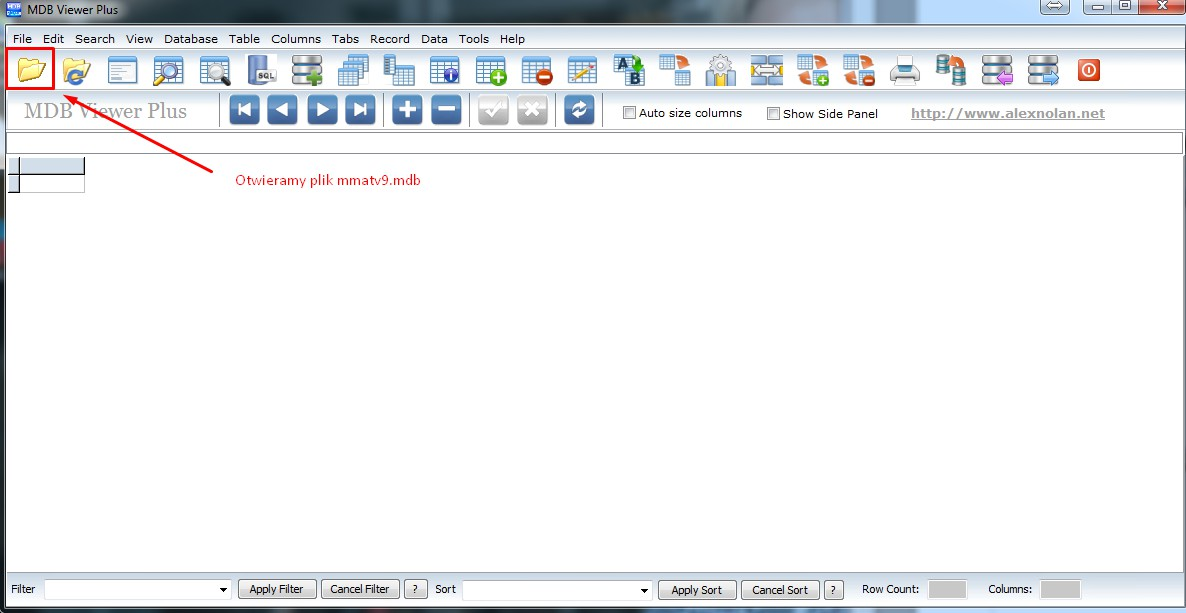
Task: Expand the Filter dropdown list
Action: (223, 591)
